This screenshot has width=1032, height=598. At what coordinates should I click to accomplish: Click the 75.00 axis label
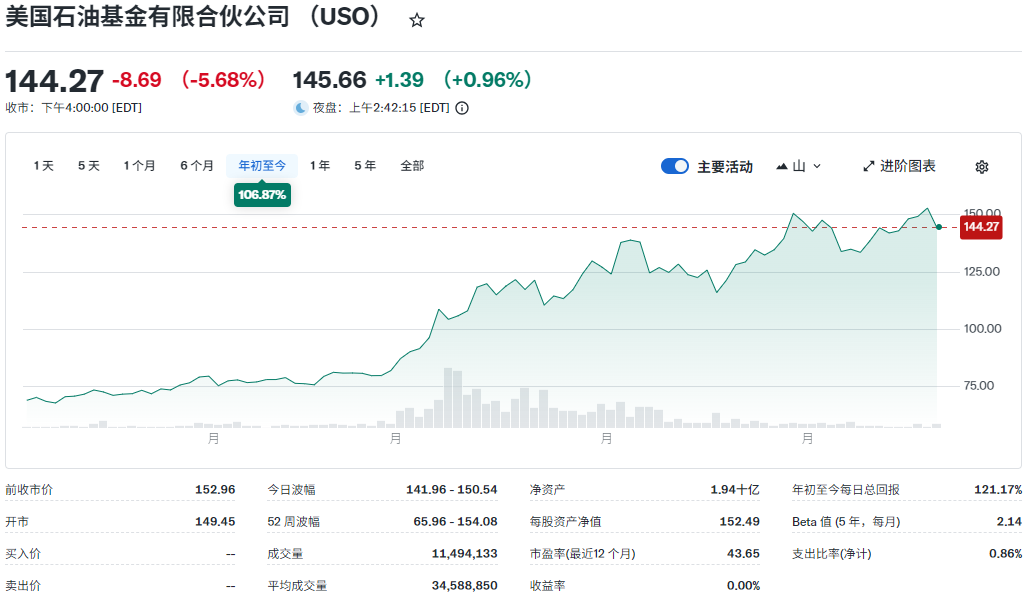pos(979,386)
